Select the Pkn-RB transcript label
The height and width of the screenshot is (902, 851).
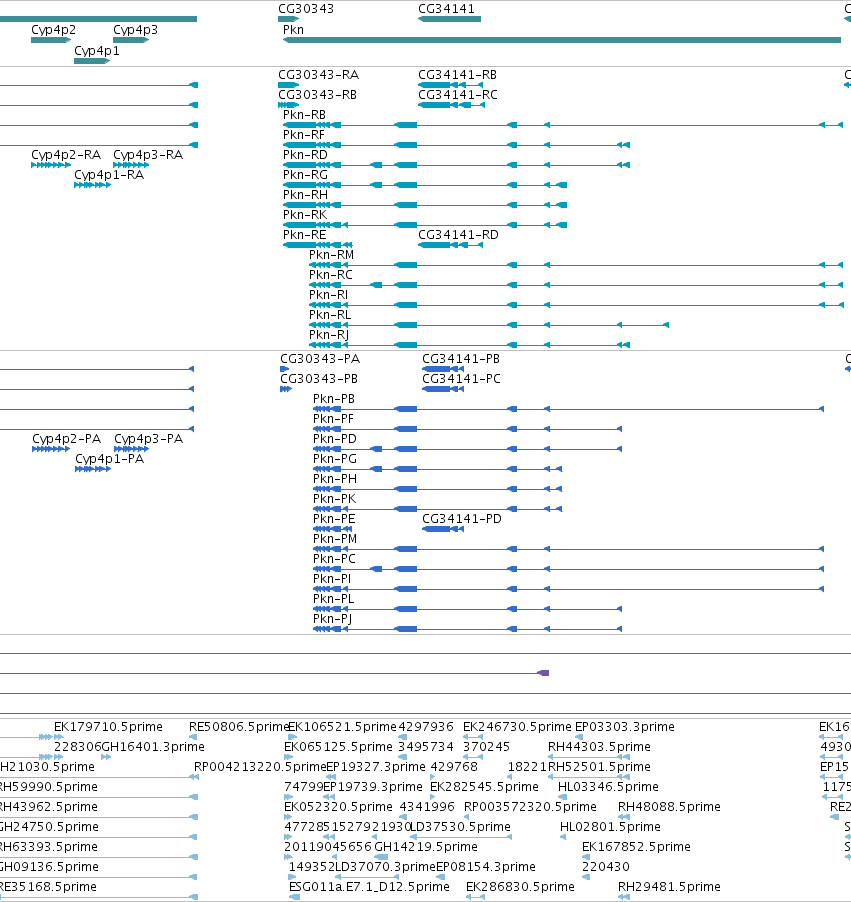tap(304, 114)
